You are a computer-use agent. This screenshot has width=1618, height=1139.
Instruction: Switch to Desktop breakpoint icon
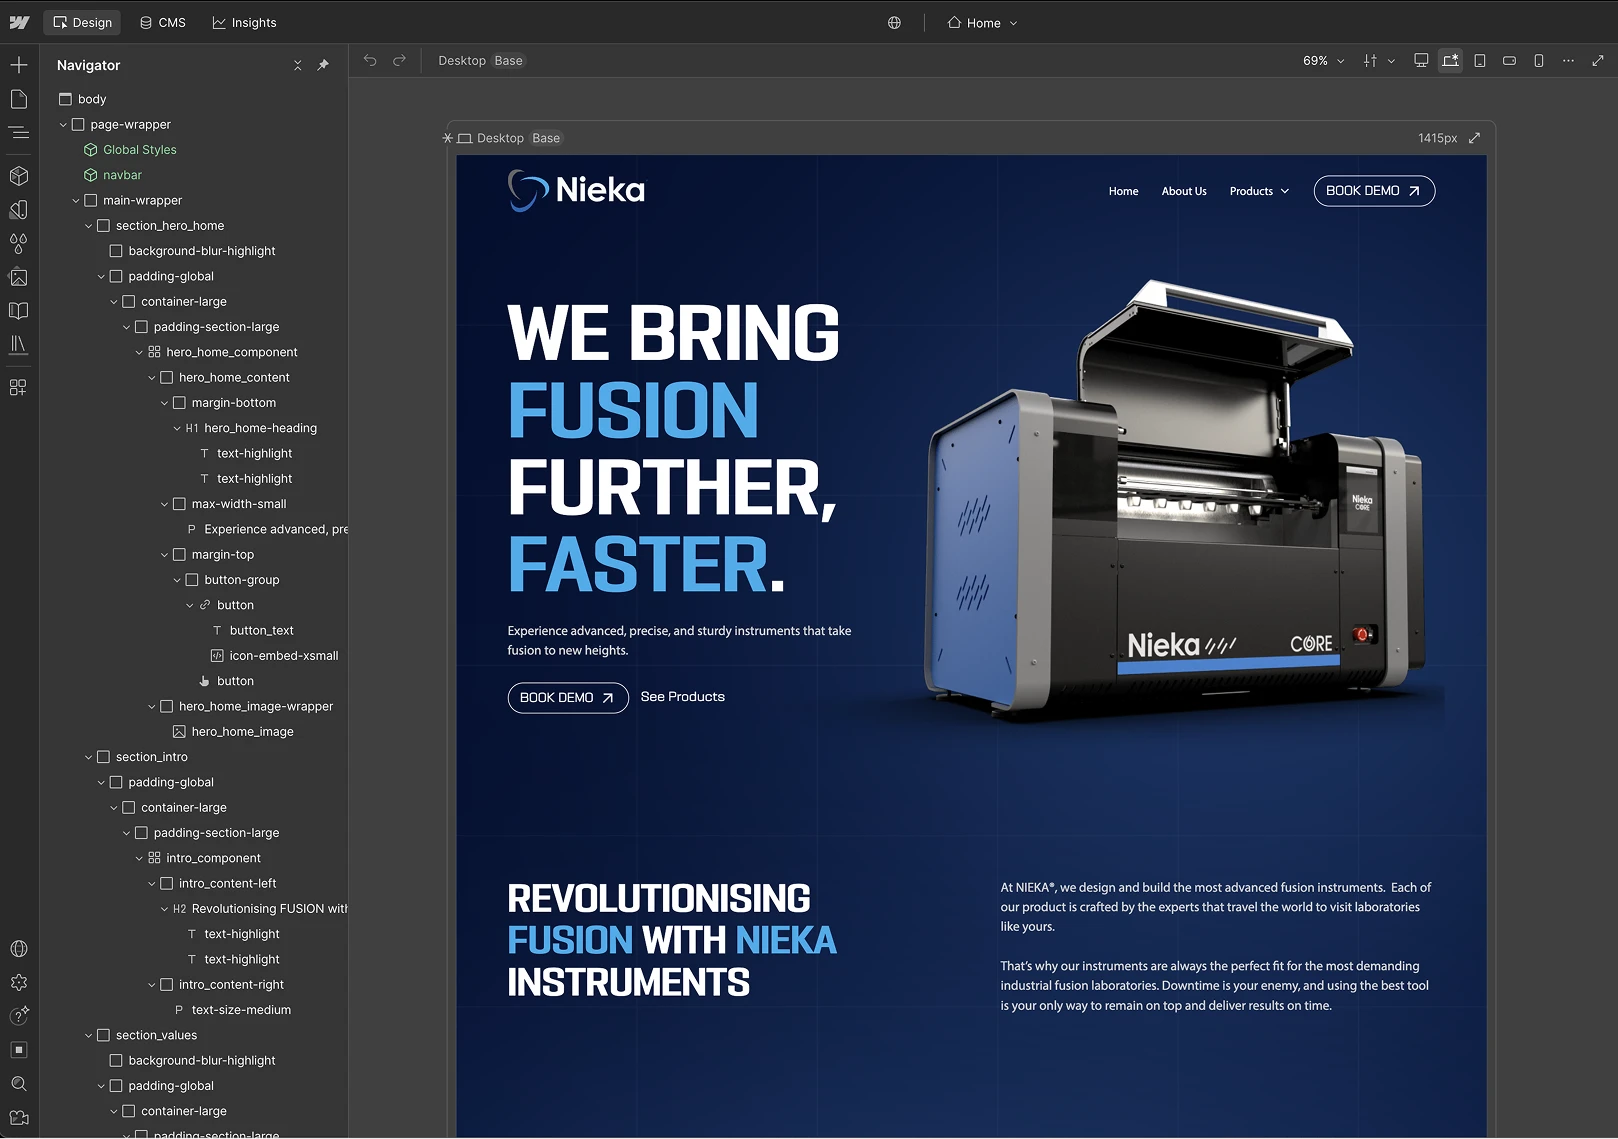coord(1421,60)
